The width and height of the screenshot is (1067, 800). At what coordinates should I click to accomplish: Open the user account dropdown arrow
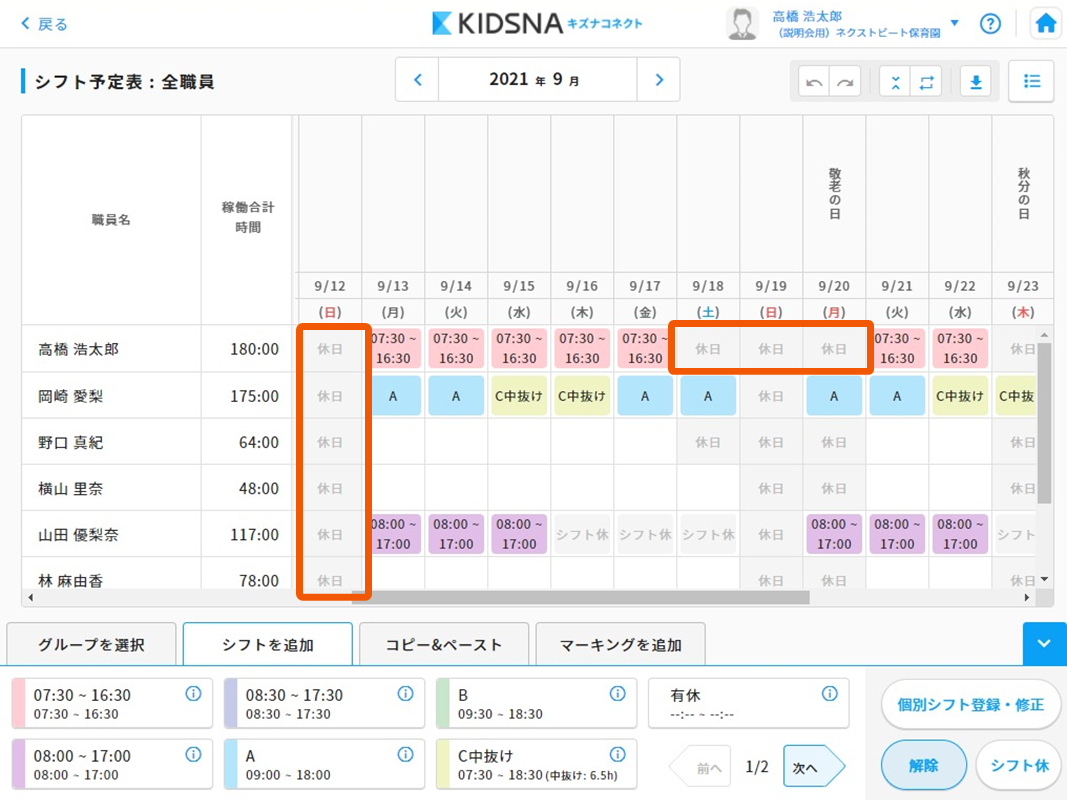[954, 23]
